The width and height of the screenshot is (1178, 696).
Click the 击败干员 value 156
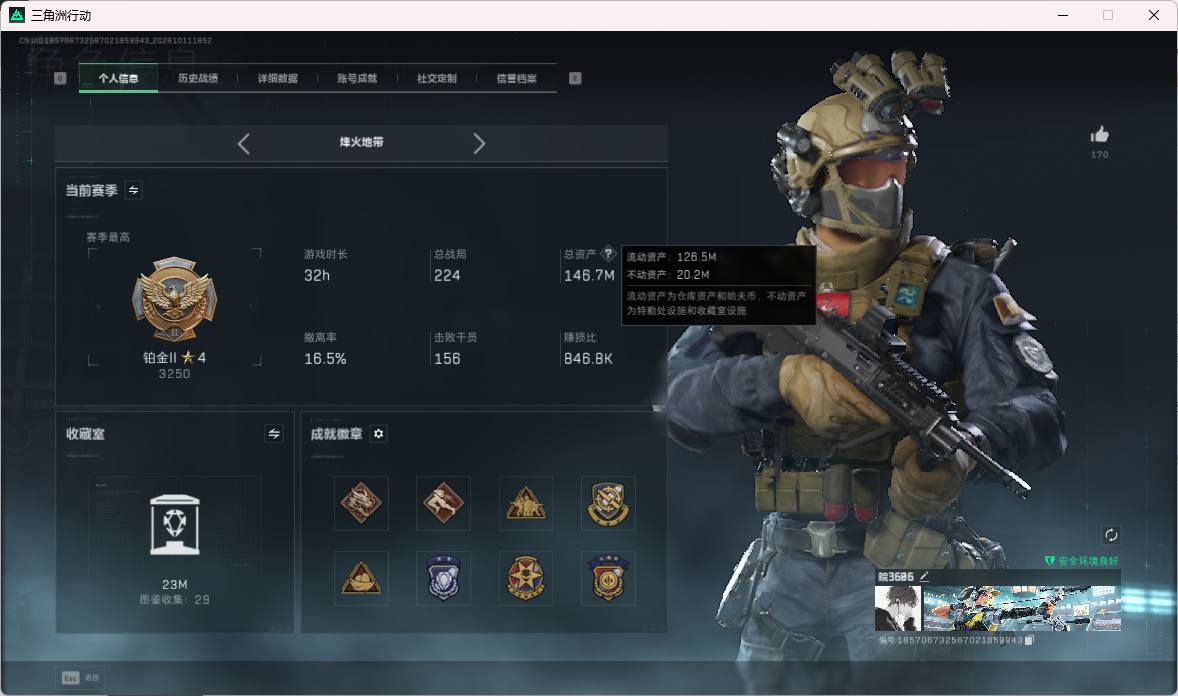tap(447, 359)
